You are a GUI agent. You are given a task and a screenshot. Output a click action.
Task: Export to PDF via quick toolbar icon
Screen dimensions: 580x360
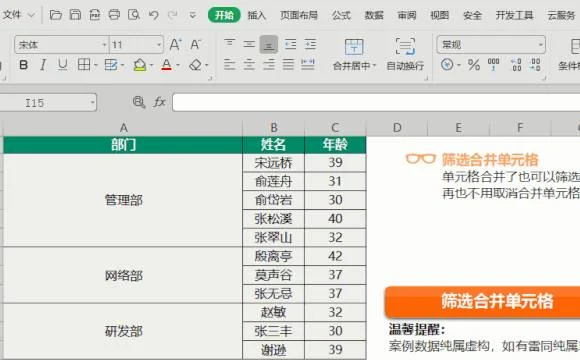point(95,15)
